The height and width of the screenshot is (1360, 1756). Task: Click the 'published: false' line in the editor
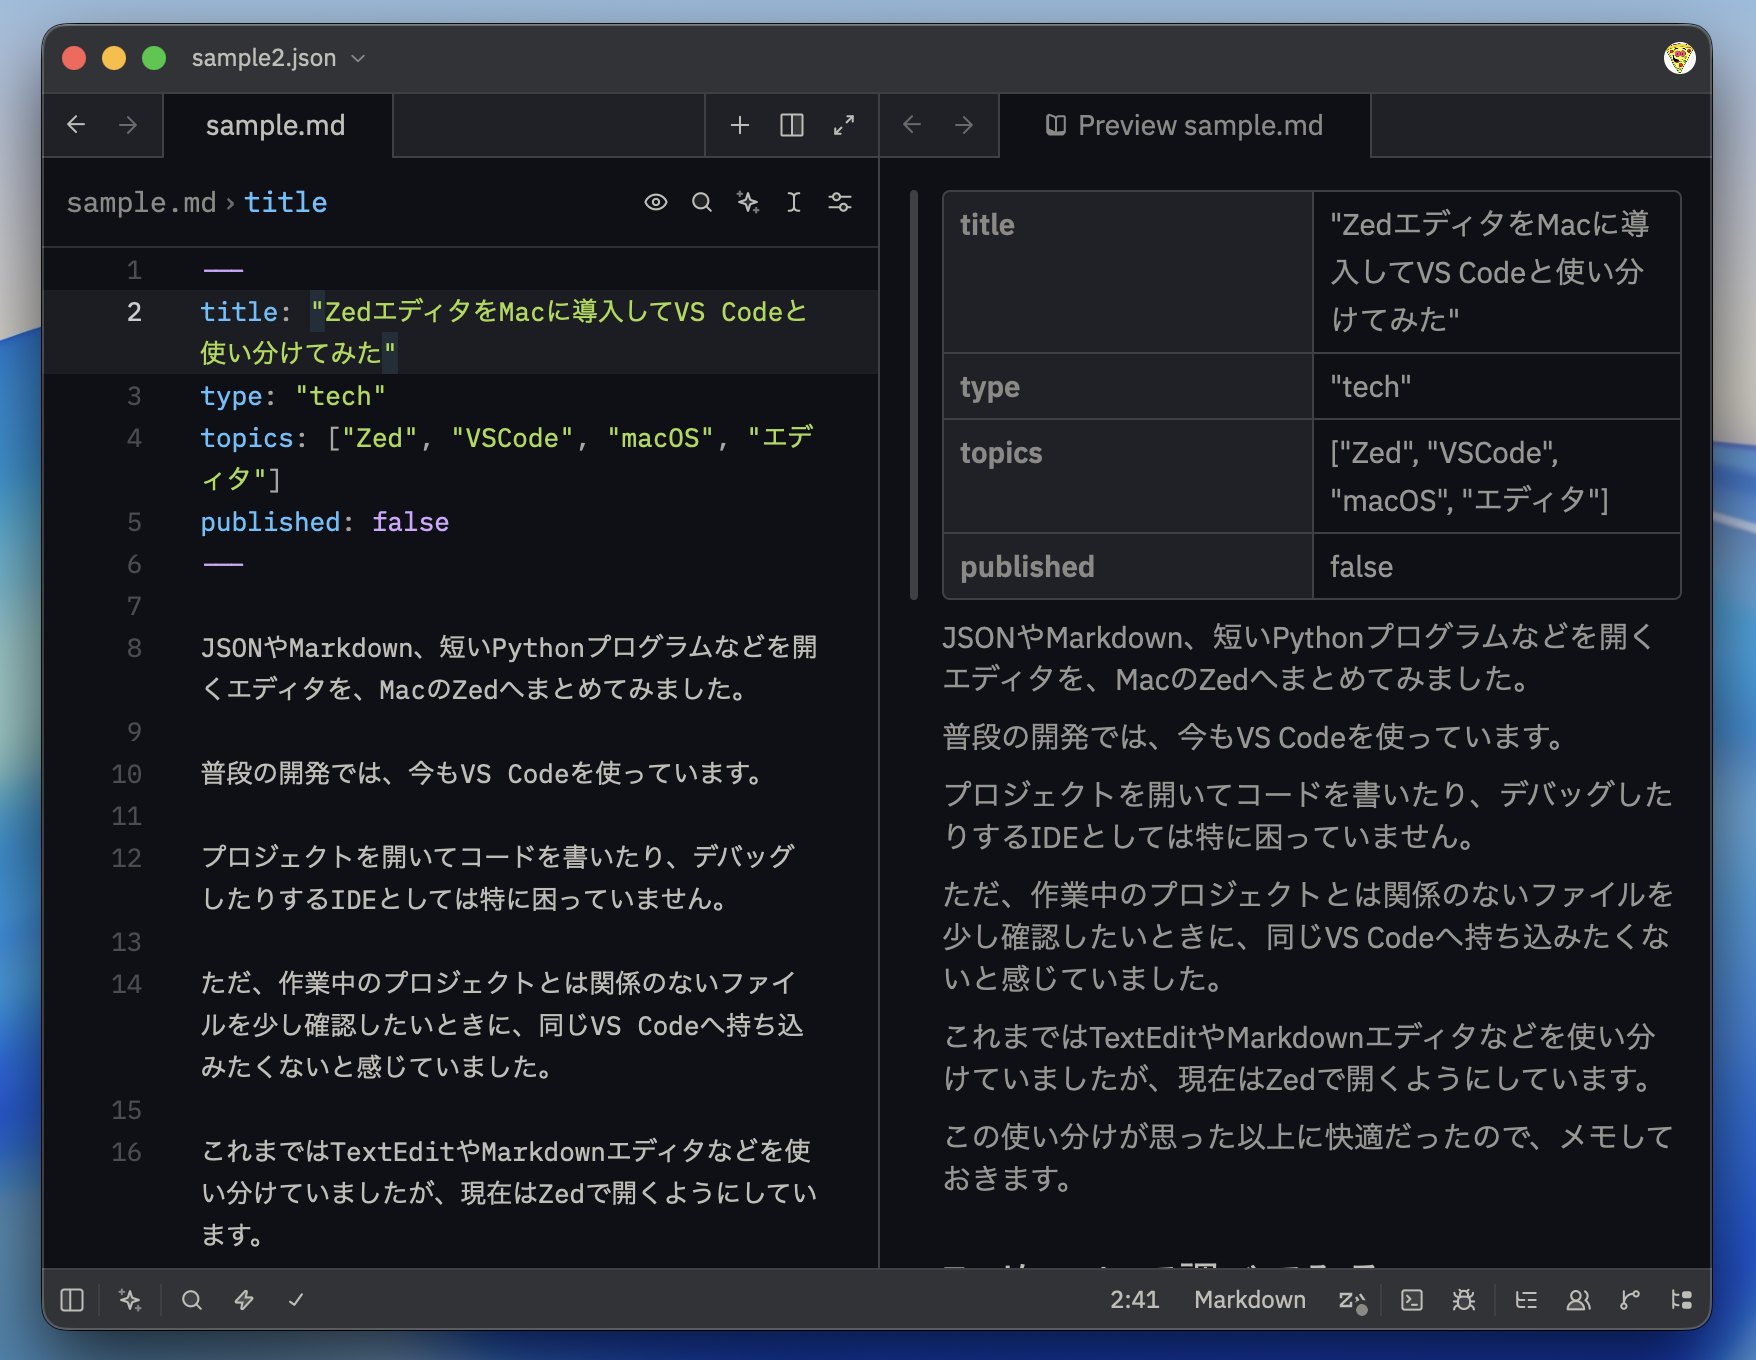point(325,522)
